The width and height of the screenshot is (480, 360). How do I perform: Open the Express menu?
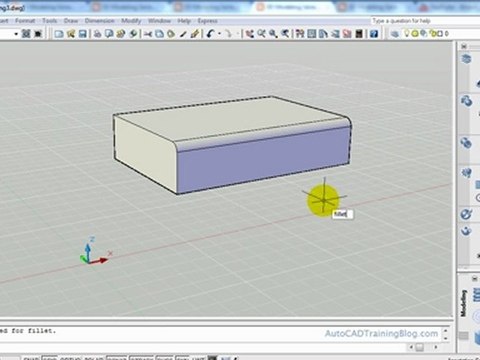click(207, 21)
